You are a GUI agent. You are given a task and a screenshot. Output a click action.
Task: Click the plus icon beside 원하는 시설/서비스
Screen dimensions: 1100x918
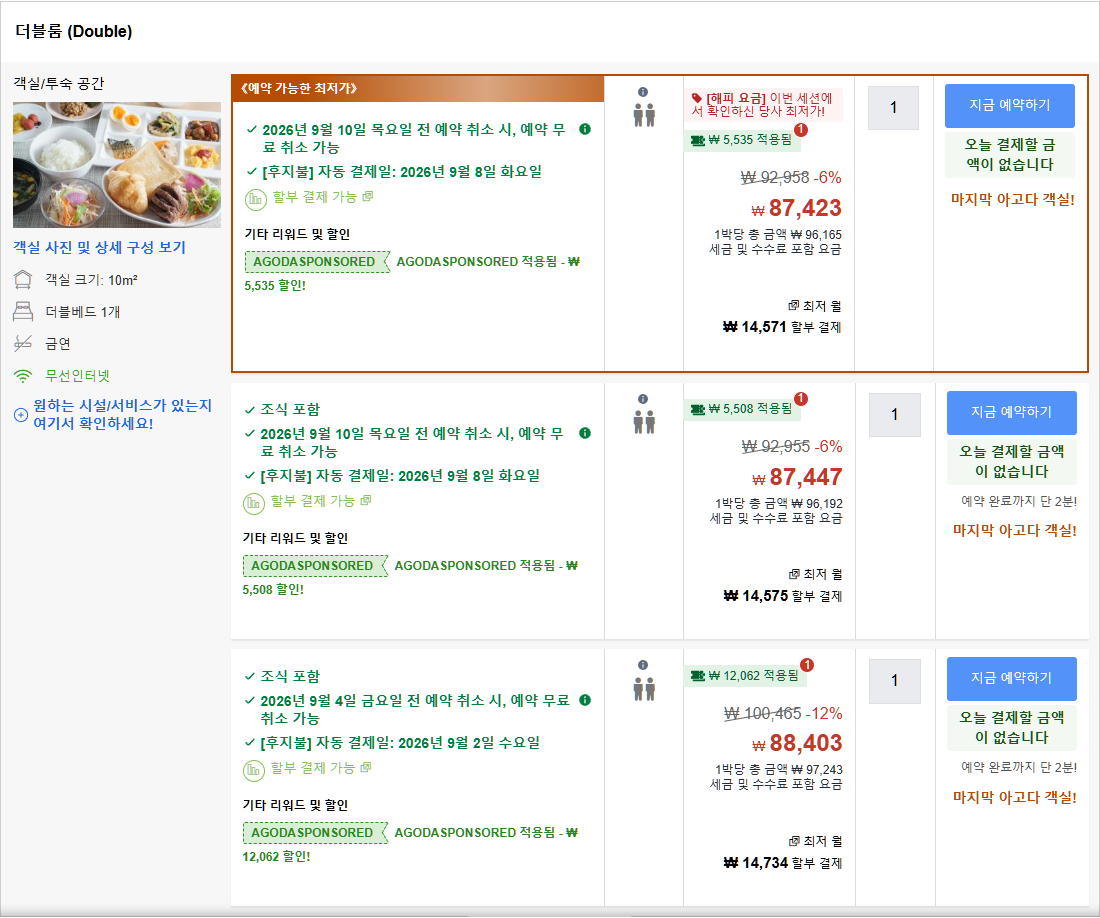(21, 414)
